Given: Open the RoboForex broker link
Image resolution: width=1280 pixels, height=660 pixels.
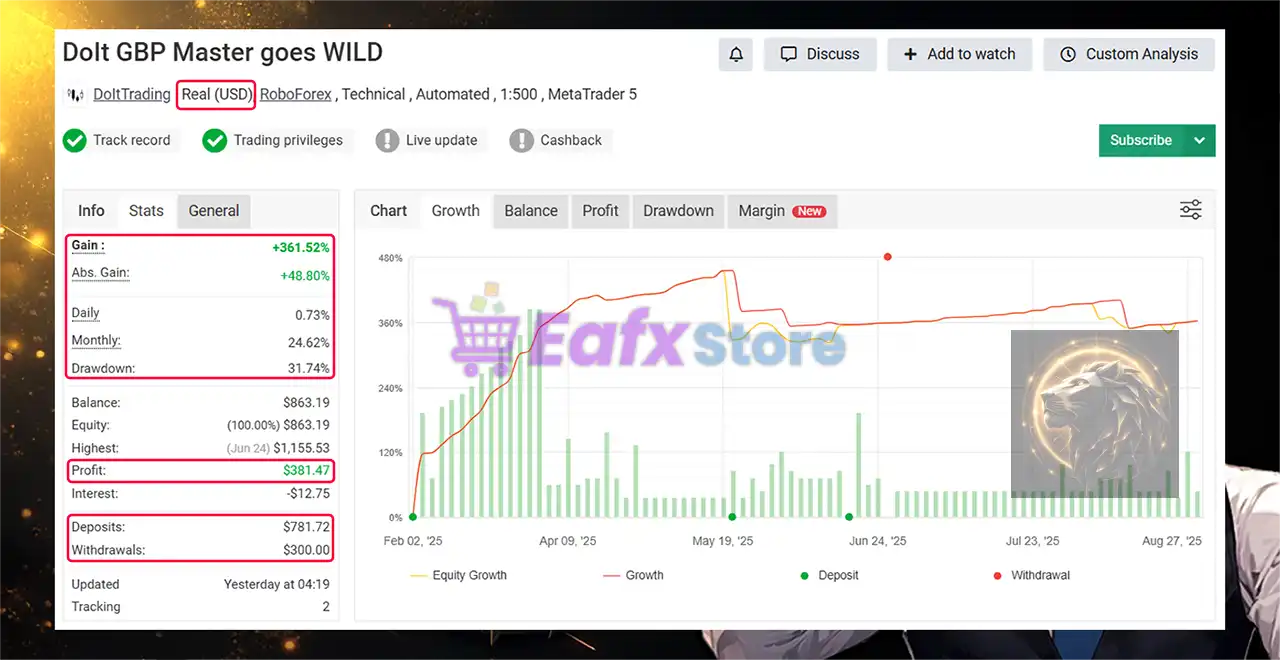Looking at the screenshot, I should tap(296, 95).
